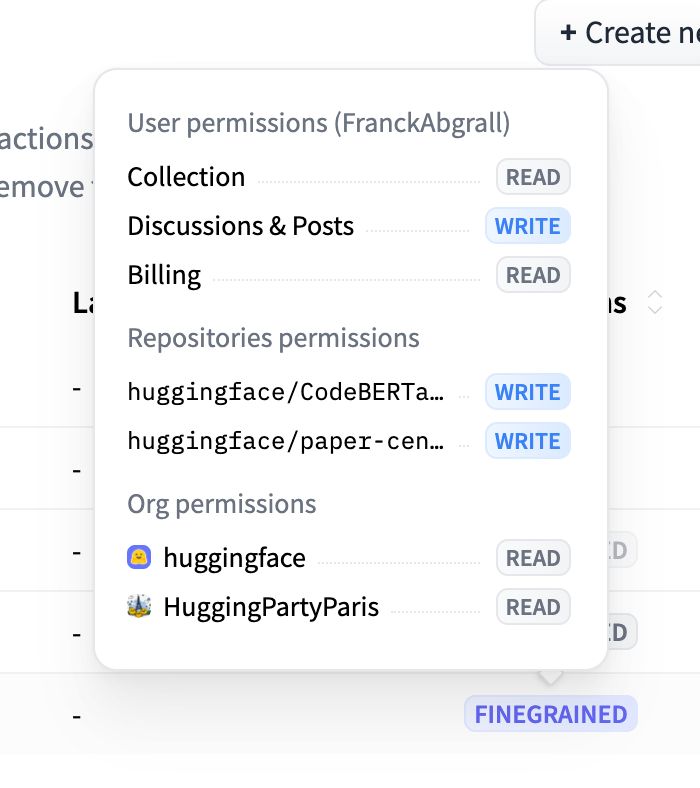Screen dimensions: 700x788
Task: Click READ badge for huggingface org
Action: click(533, 558)
